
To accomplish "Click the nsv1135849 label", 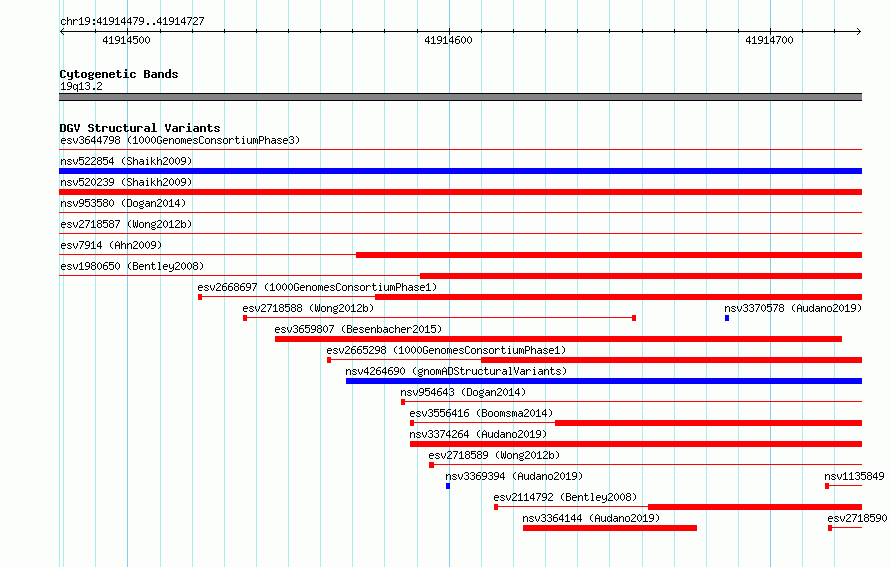I will [x=854, y=476].
